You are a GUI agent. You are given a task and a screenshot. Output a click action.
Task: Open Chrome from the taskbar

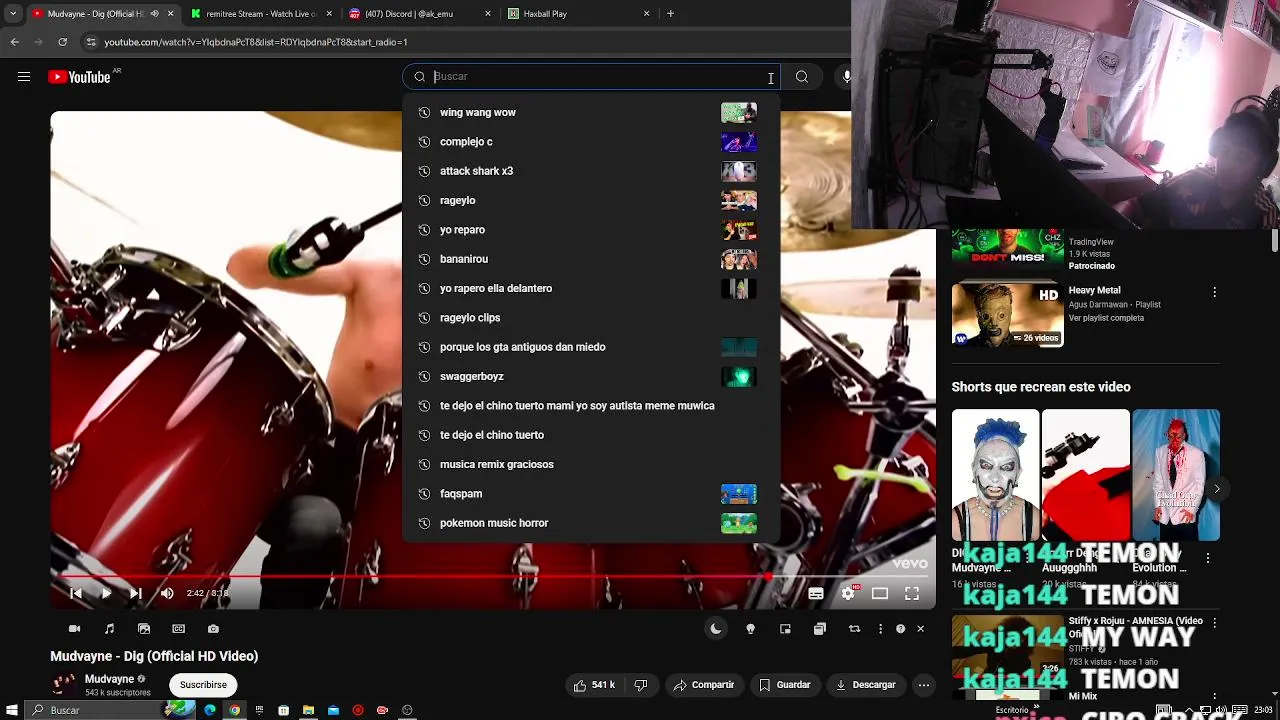234,710
